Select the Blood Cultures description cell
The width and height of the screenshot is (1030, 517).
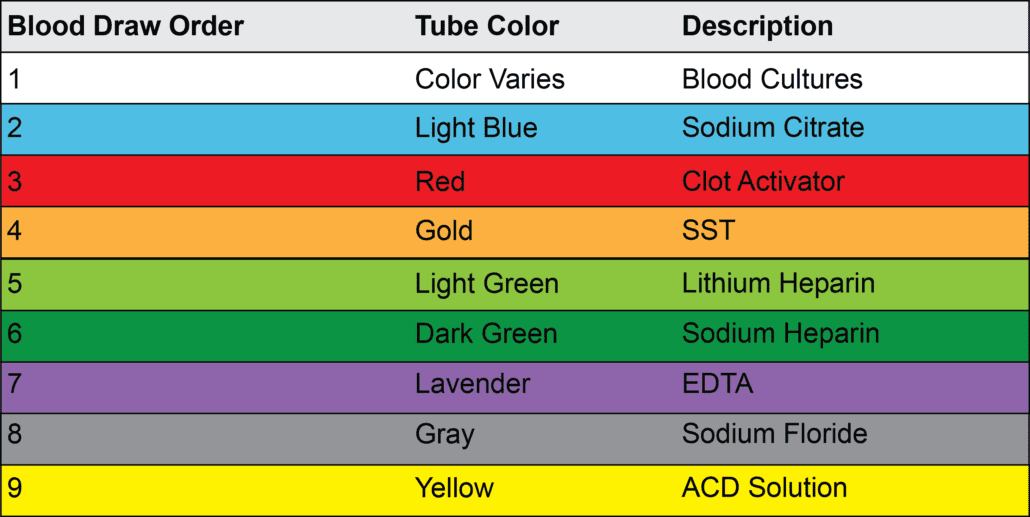click(772, 78)
